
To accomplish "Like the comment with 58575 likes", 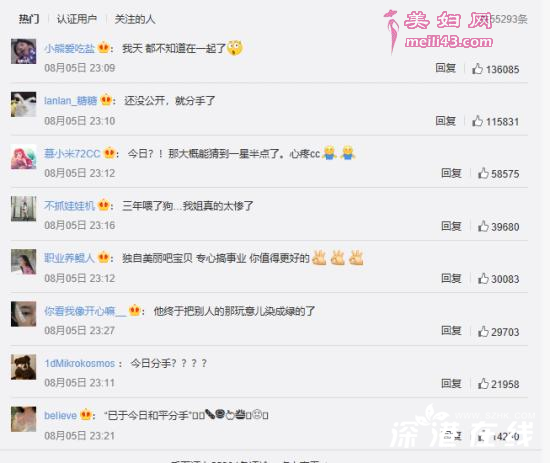I will 483,173.
